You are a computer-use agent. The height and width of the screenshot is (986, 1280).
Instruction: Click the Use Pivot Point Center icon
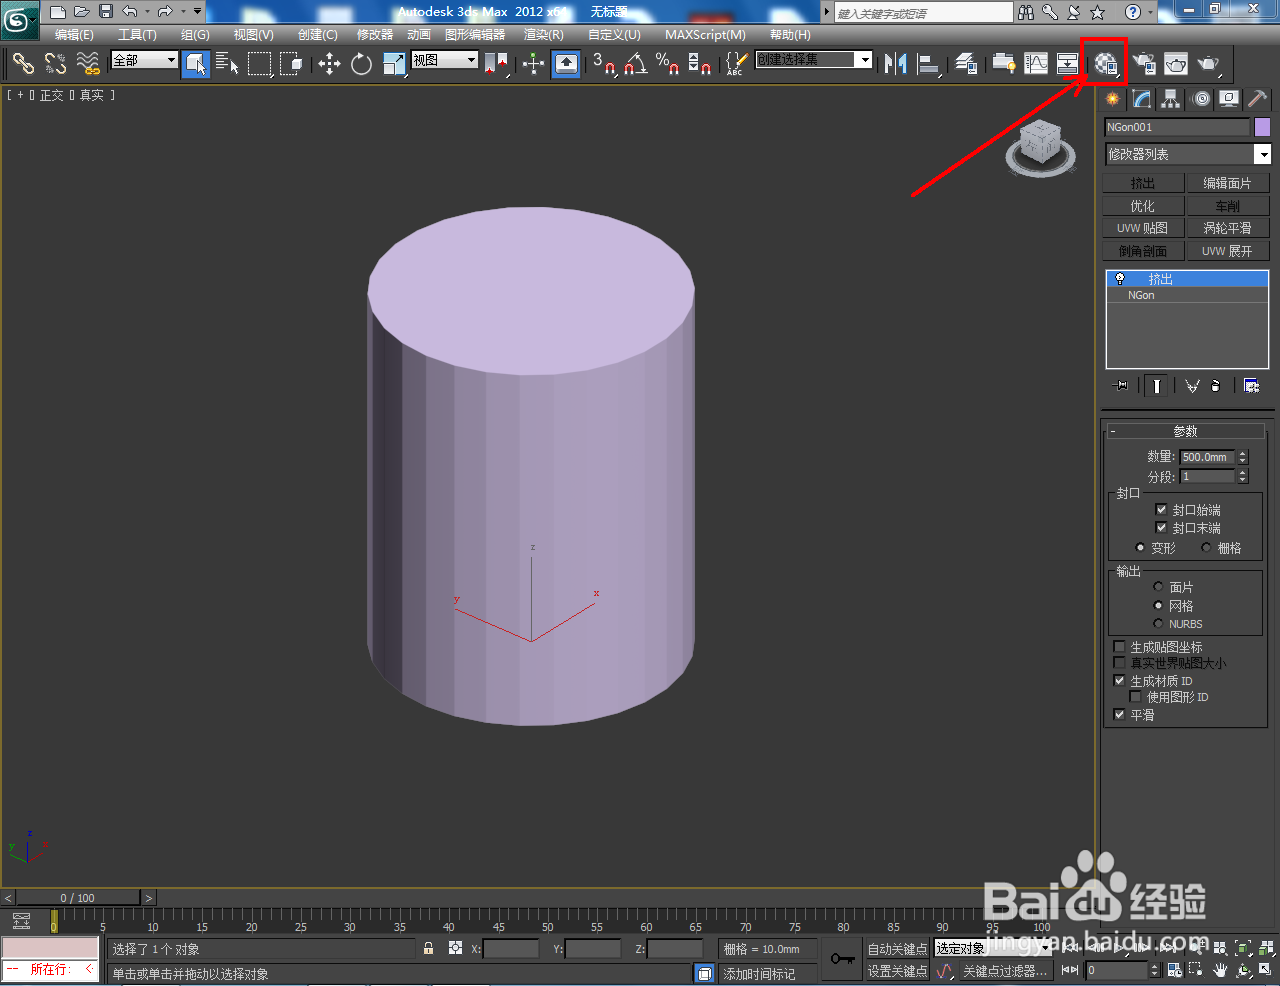[x=496, y=64]
